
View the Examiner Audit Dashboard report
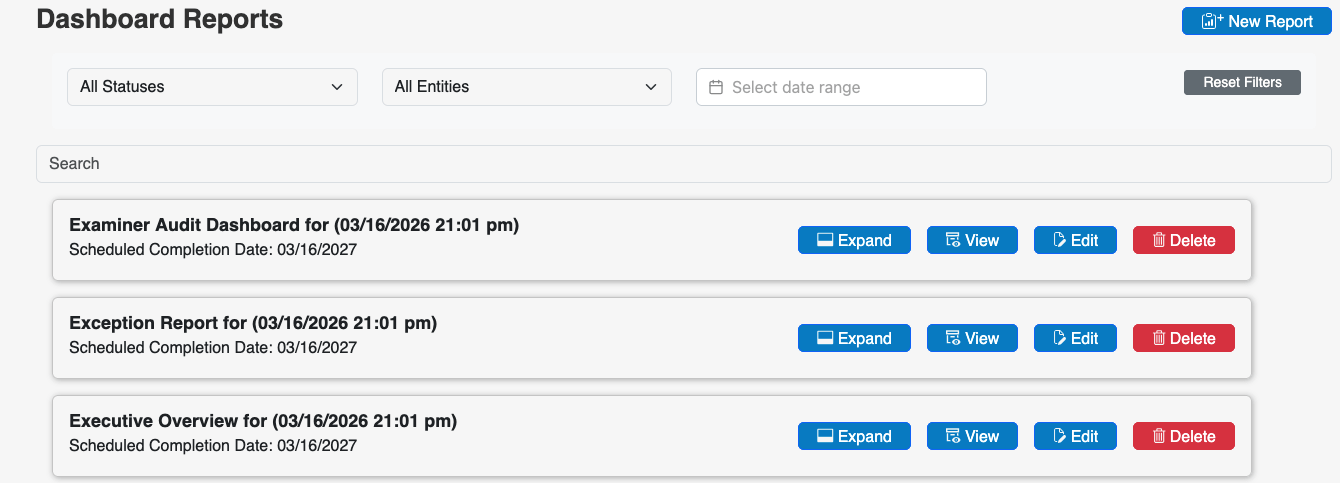972,240
